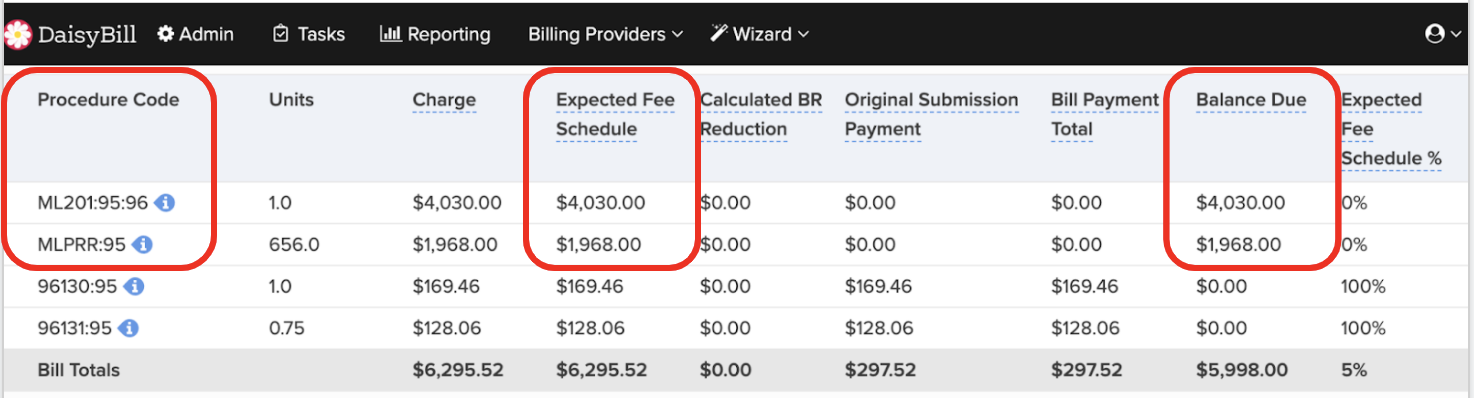
Task: Show info for procedure code 96130:95
Action: [x=134, y=287]
